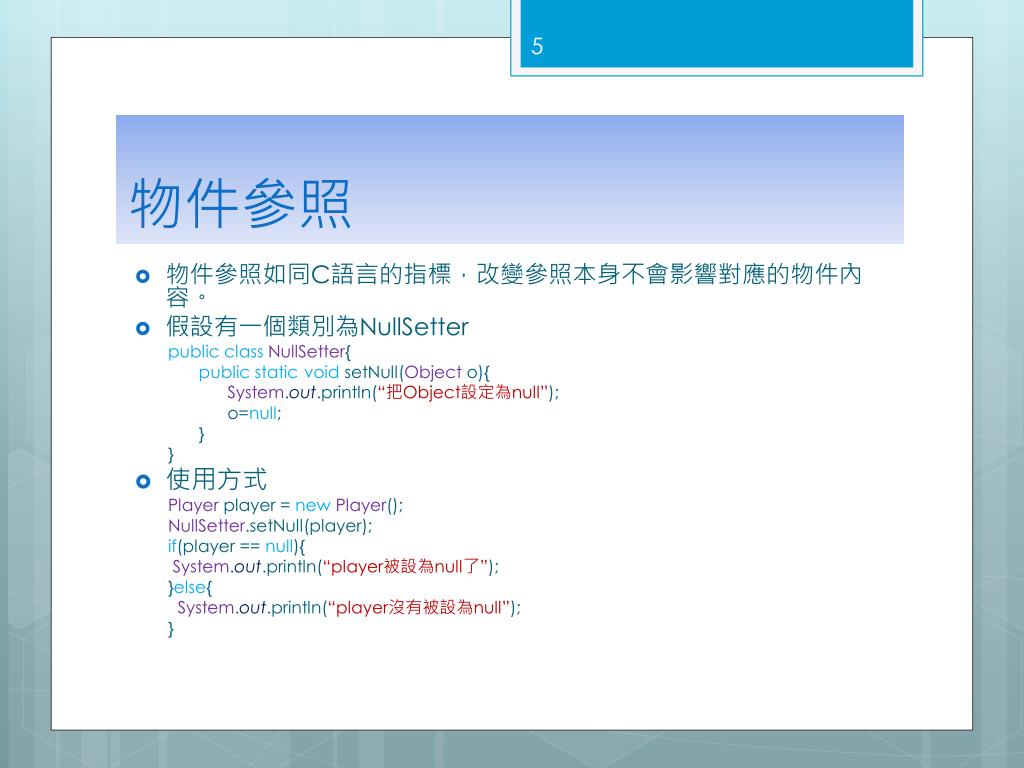The width and height of the screenshot is (1024, 768).
Task: Click the code line o=null;
Action: 254,413
